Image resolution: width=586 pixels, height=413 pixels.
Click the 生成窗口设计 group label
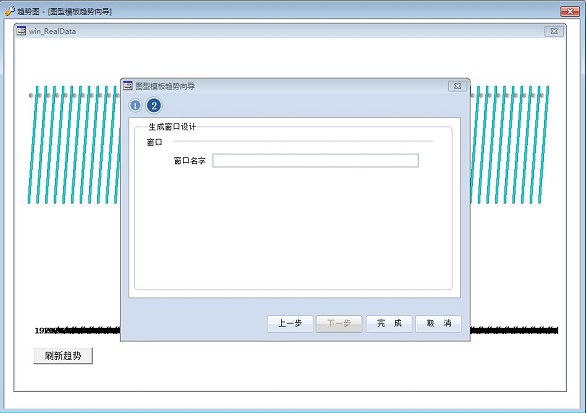(172, 127)
